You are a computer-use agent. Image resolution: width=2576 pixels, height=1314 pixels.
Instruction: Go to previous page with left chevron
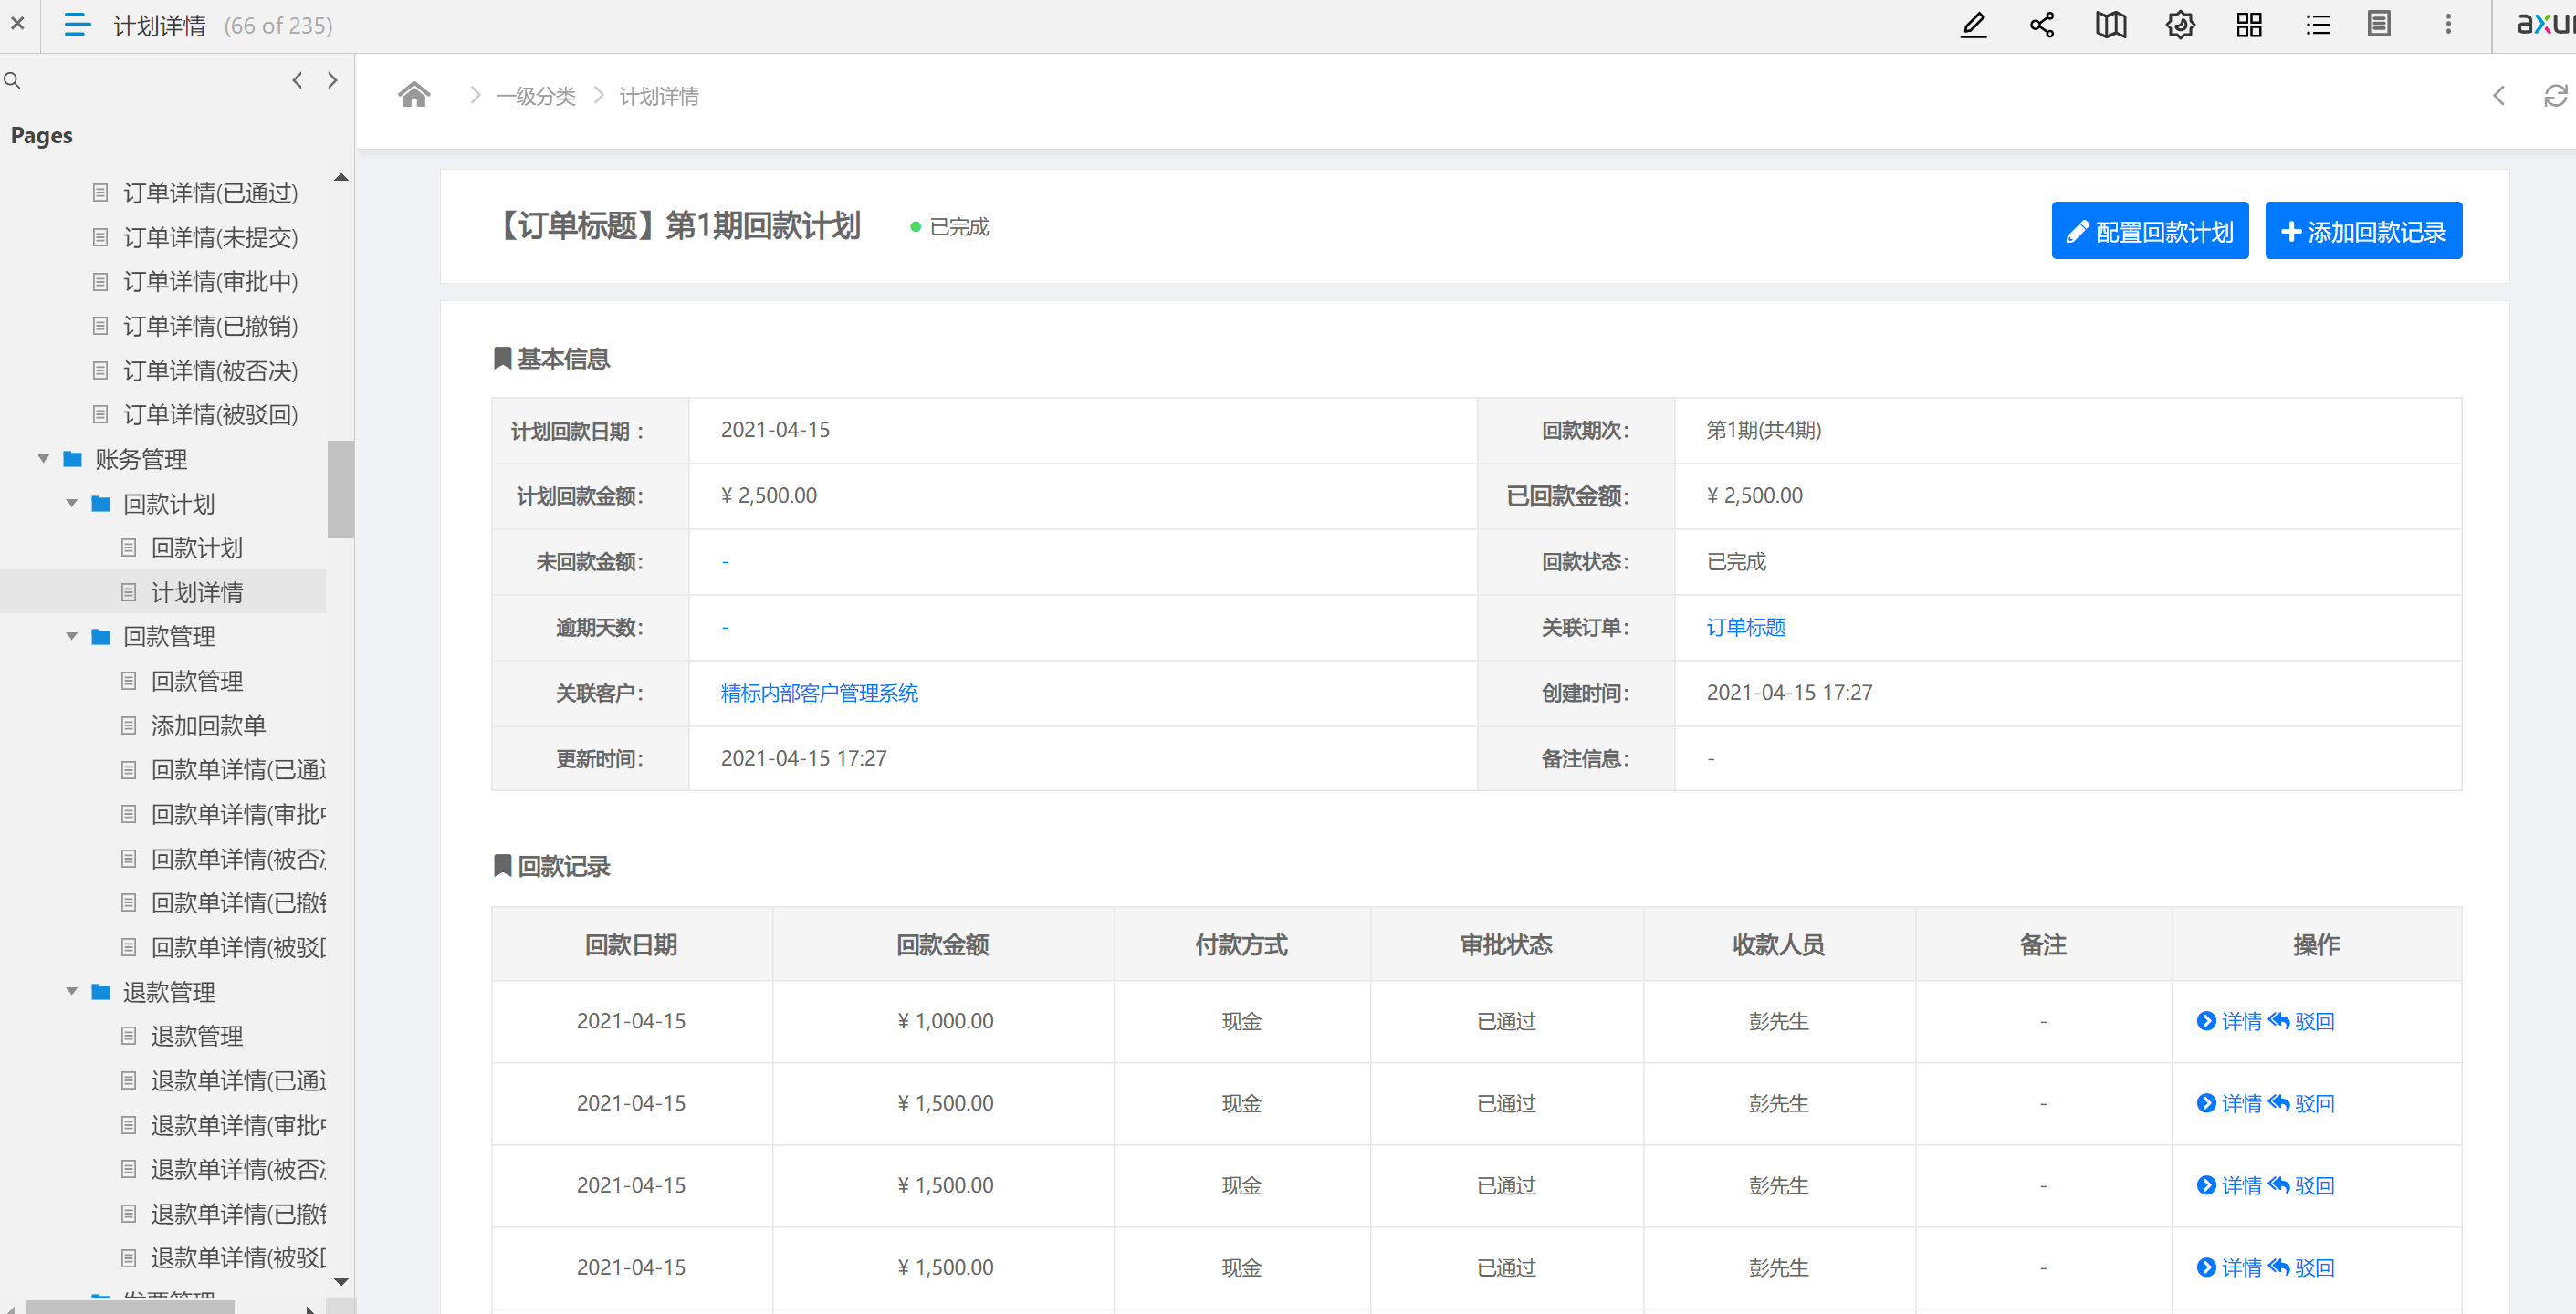pos(297,80)
